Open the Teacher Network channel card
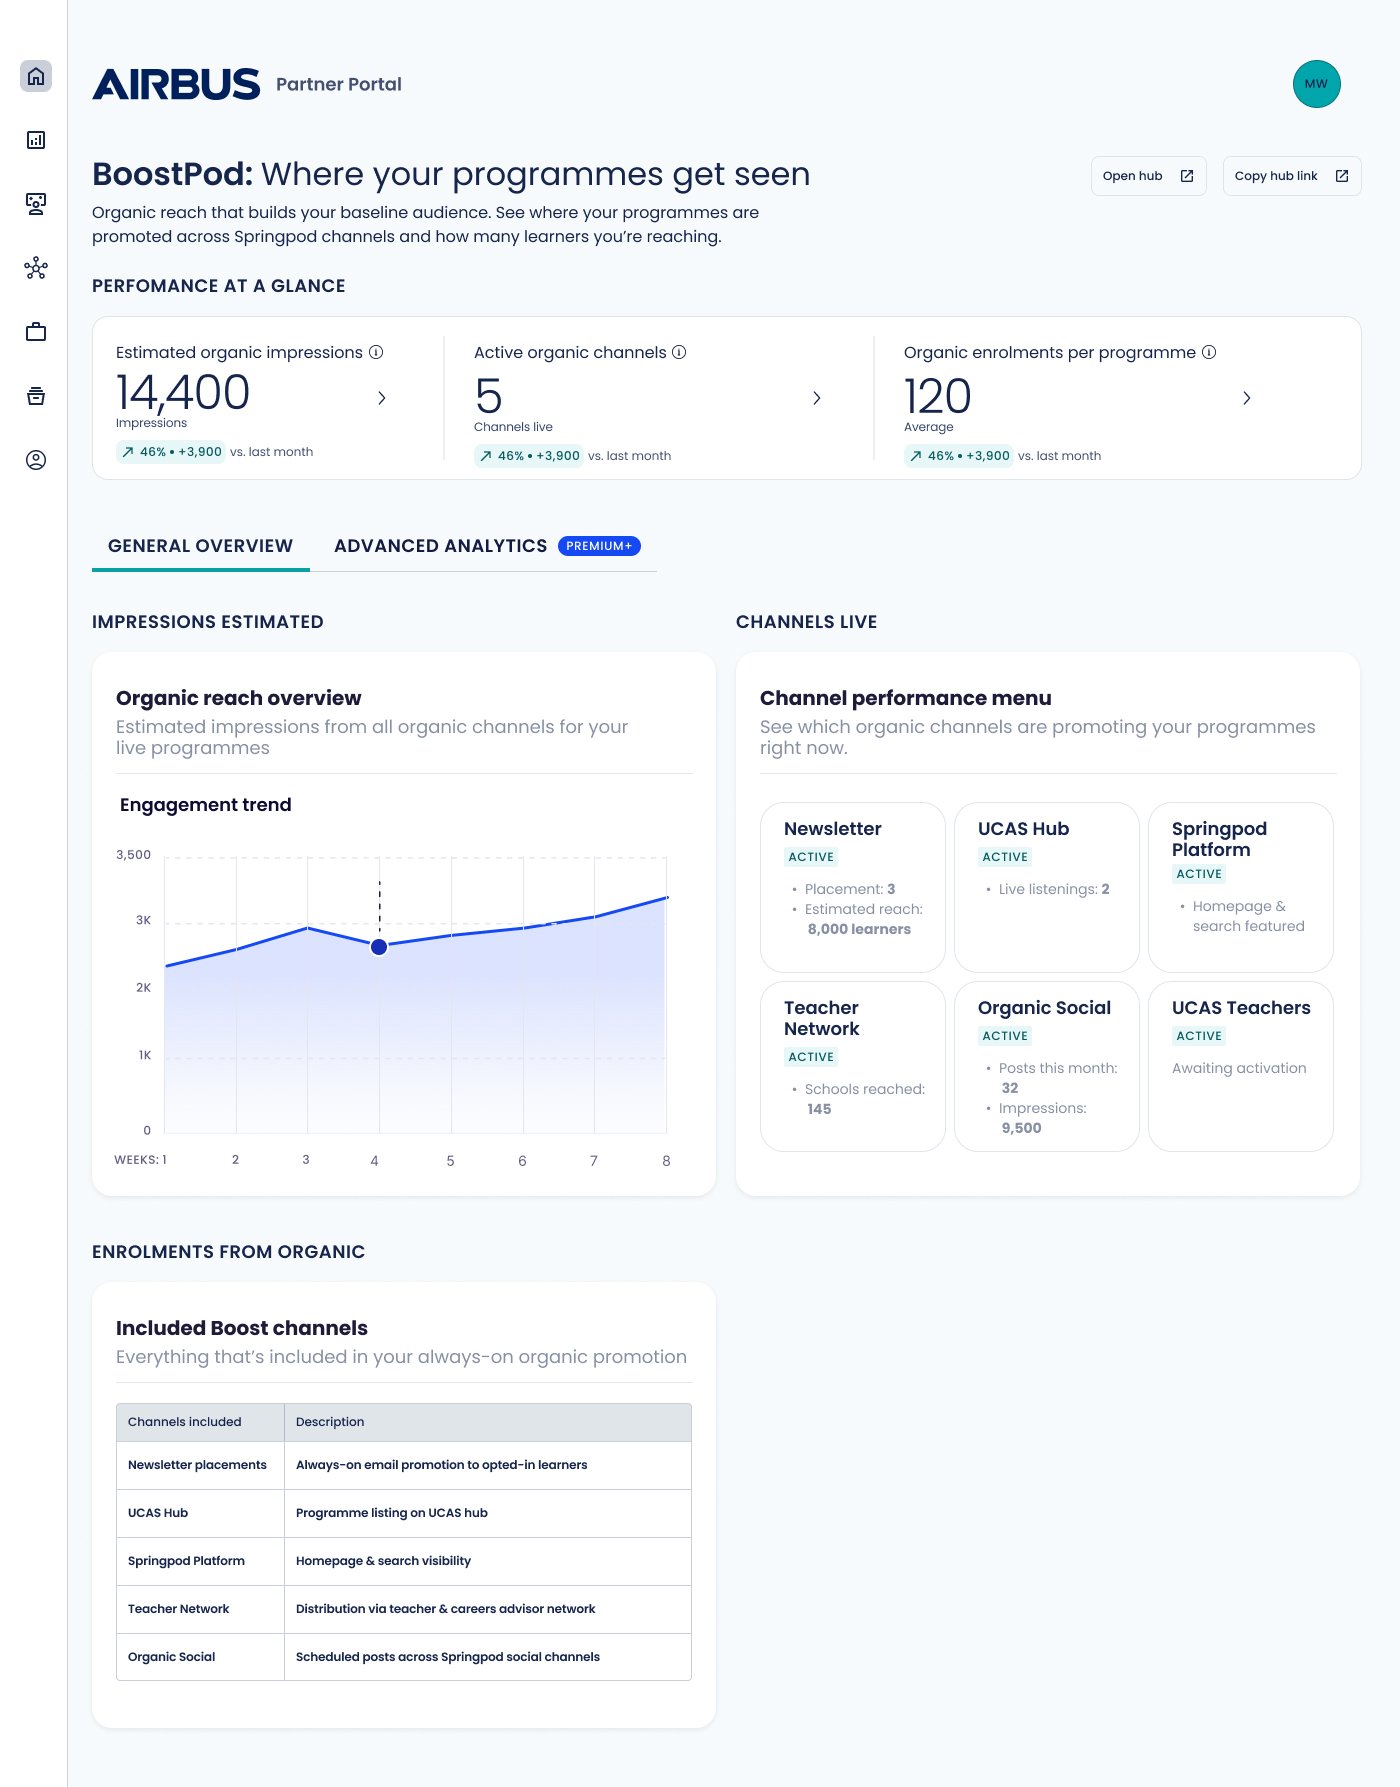The width and height of the screenshot is (1400, 1787). click(853, 1066)
